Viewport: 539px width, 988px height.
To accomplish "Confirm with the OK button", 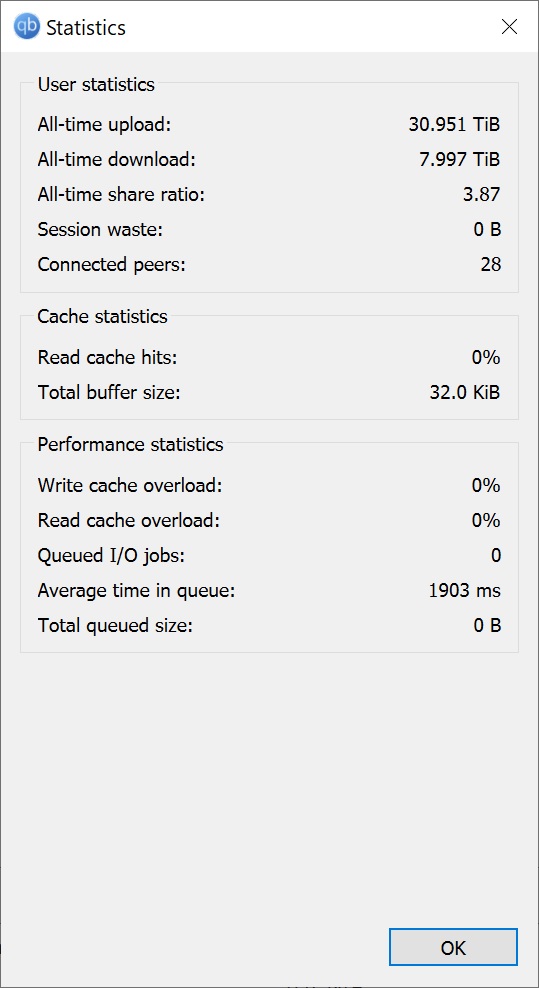I will (x=453, y=947).
